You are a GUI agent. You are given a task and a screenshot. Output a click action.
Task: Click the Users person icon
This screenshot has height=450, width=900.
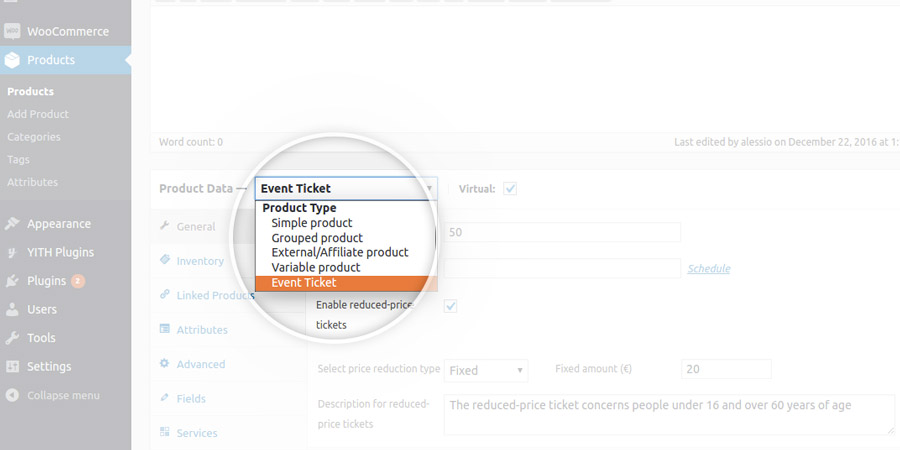pos(12,309)
